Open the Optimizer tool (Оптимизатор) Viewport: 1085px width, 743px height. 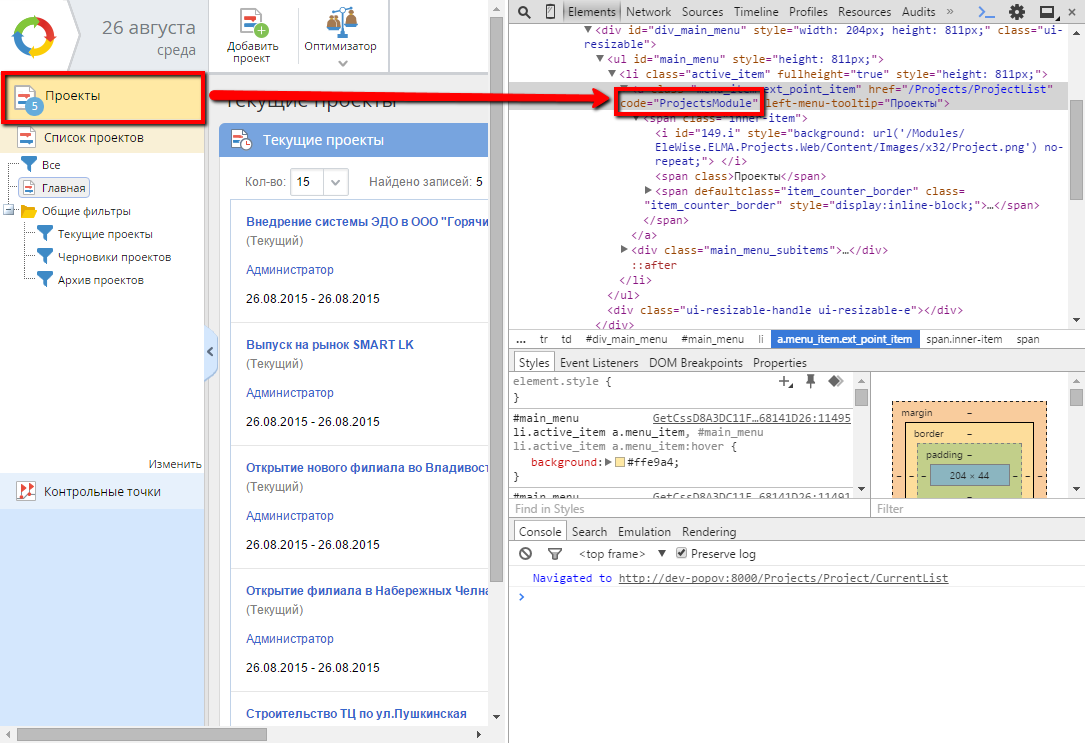click(x=344, y=24)
